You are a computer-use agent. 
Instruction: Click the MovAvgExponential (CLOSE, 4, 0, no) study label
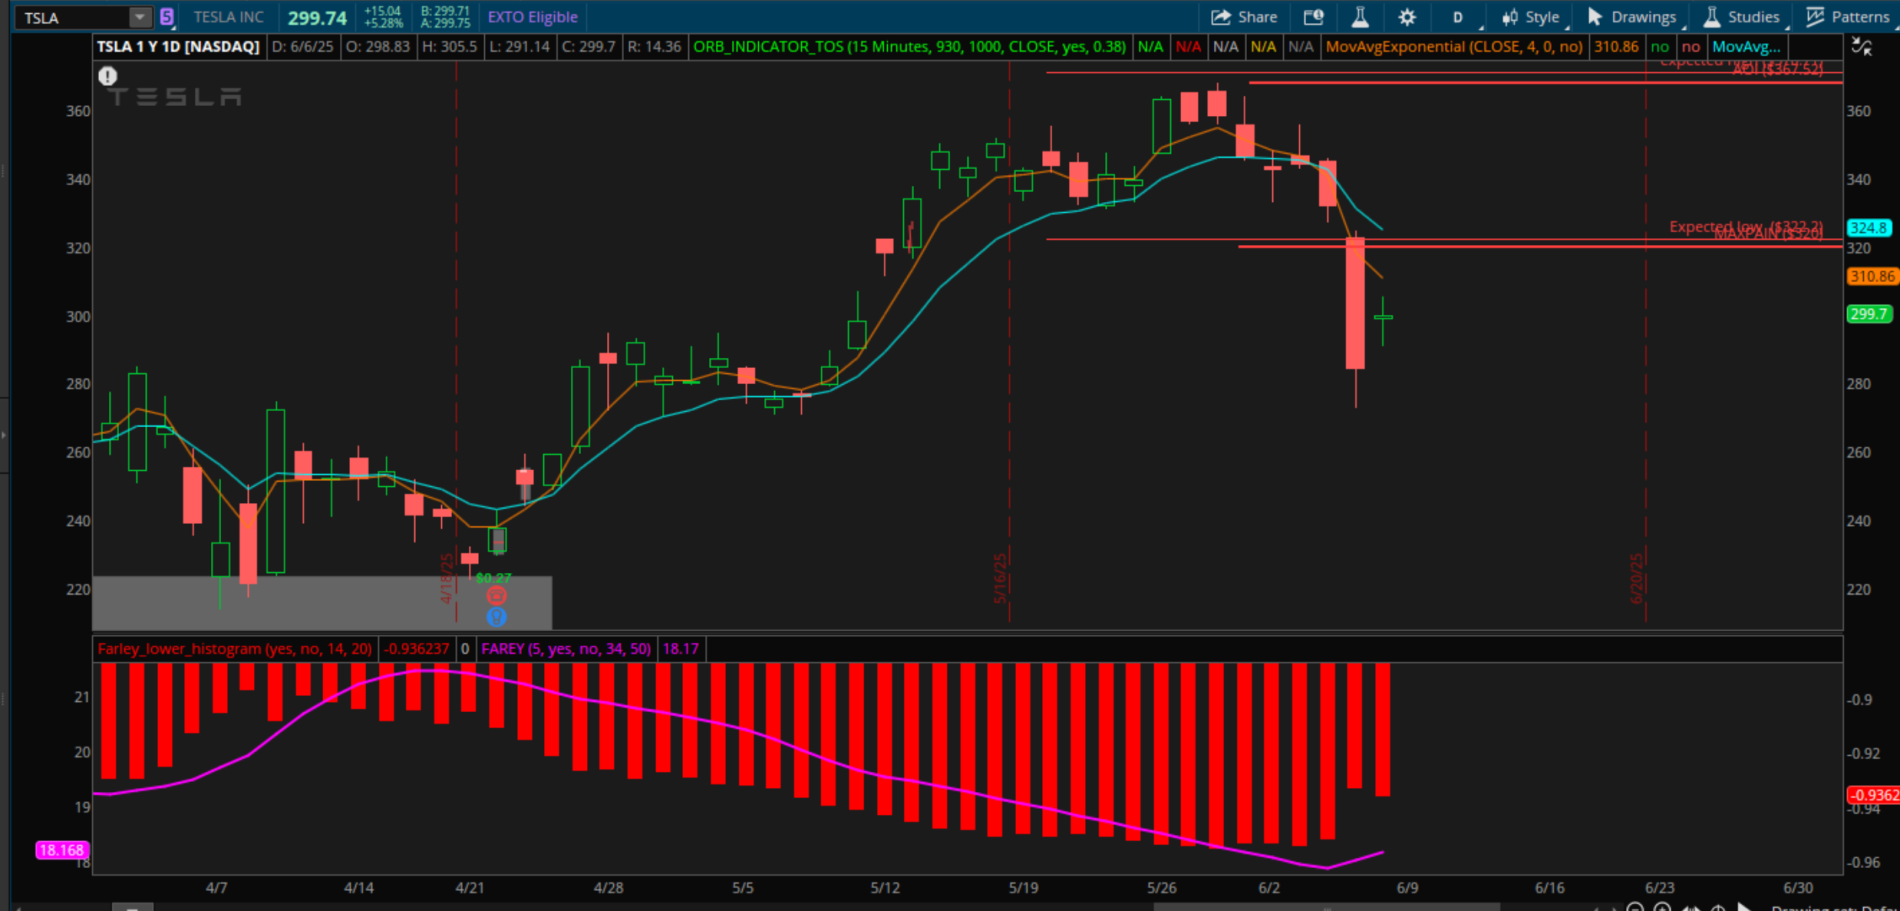point(1454,47)
